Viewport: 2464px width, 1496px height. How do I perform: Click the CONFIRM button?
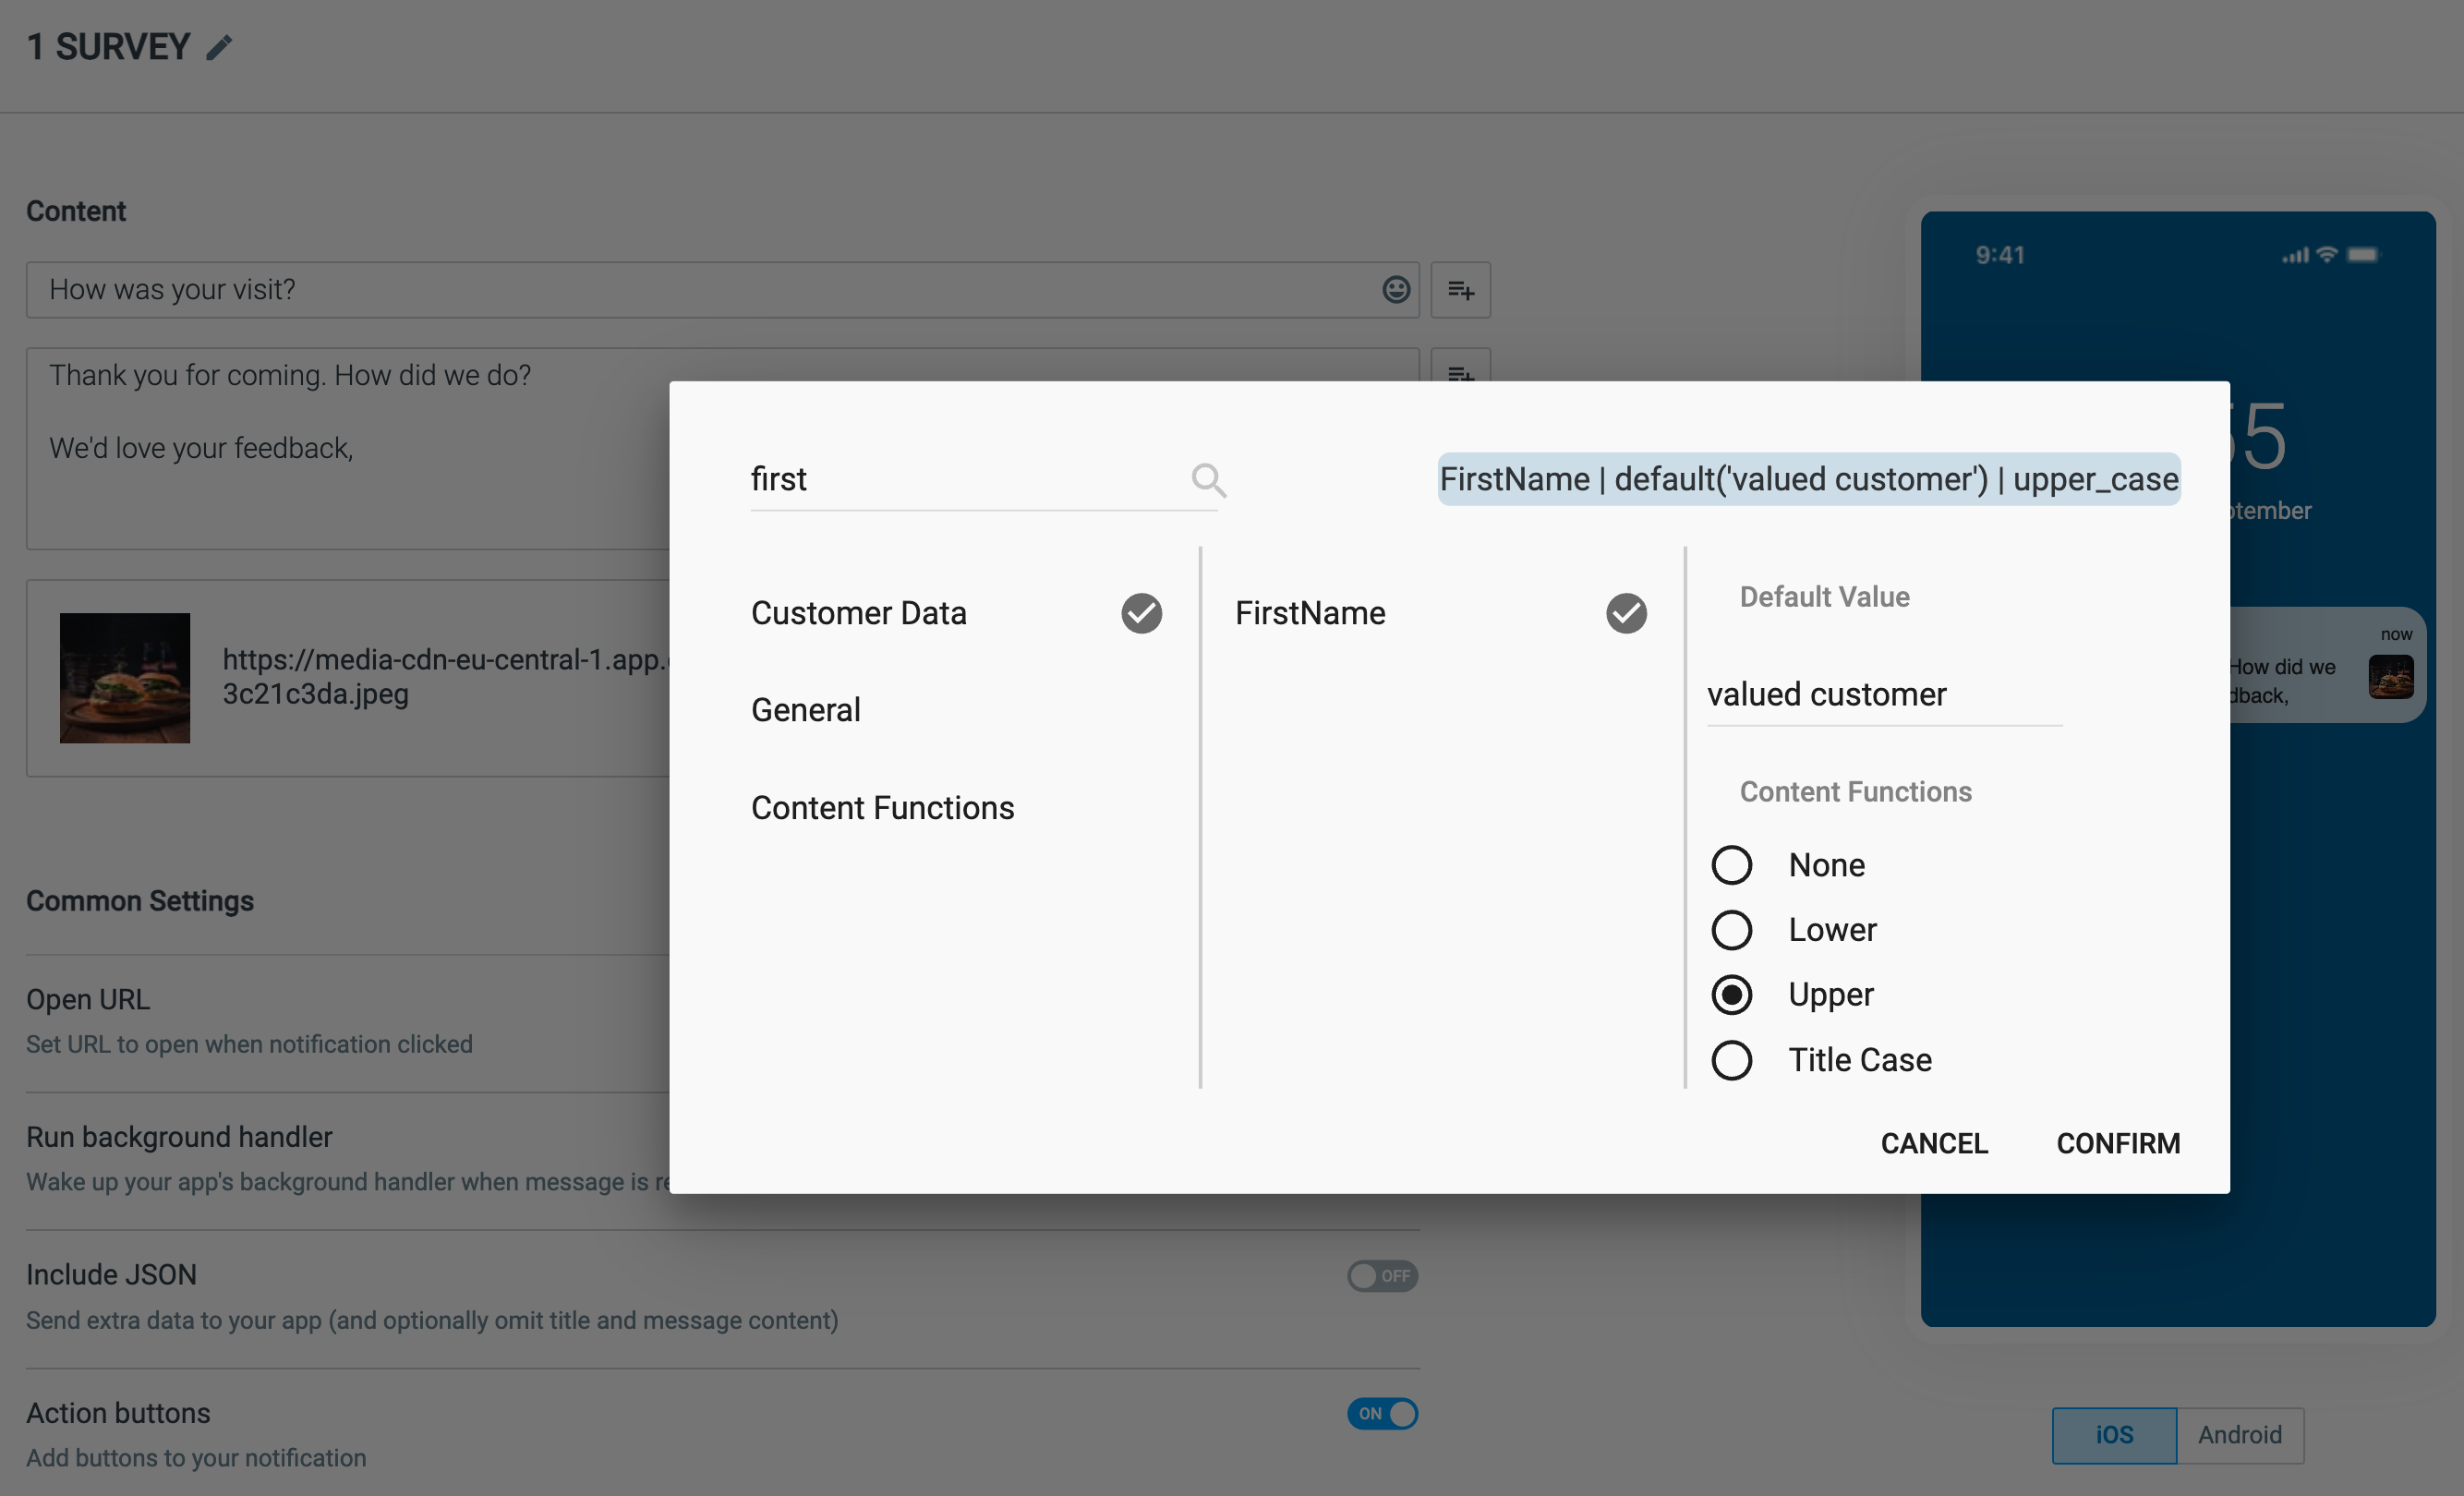coord(2118,1143)
